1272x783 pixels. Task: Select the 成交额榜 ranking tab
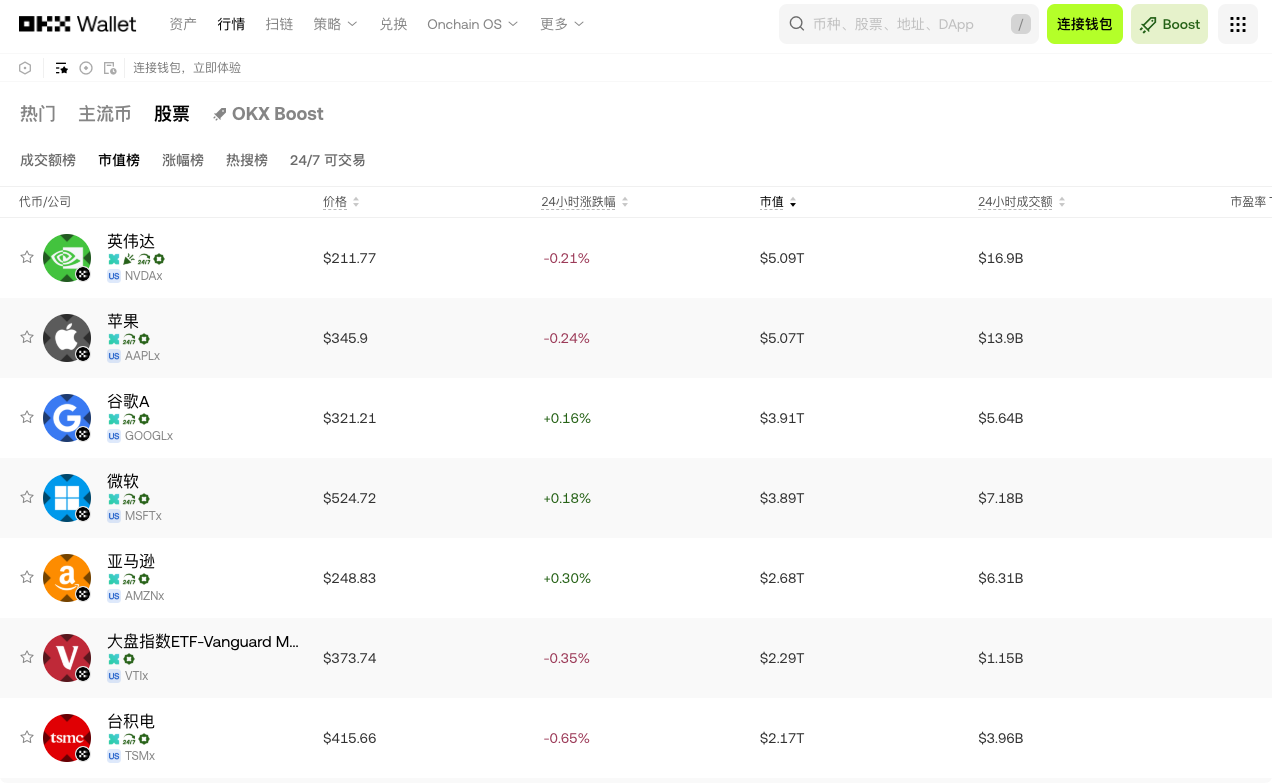click(48, 160)
